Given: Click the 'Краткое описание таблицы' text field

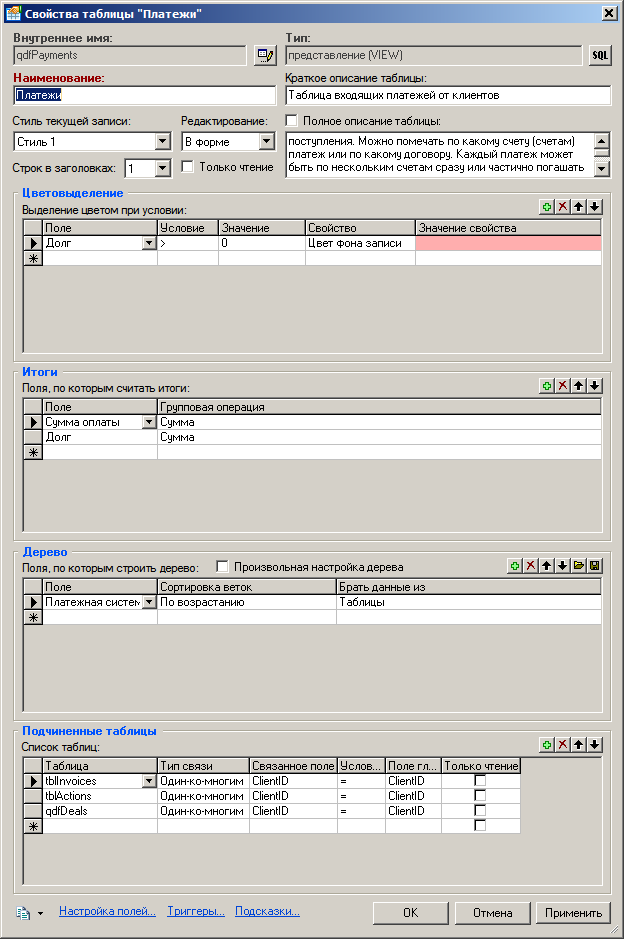Looking at the screenshot, I should click(x=447, y=96).
